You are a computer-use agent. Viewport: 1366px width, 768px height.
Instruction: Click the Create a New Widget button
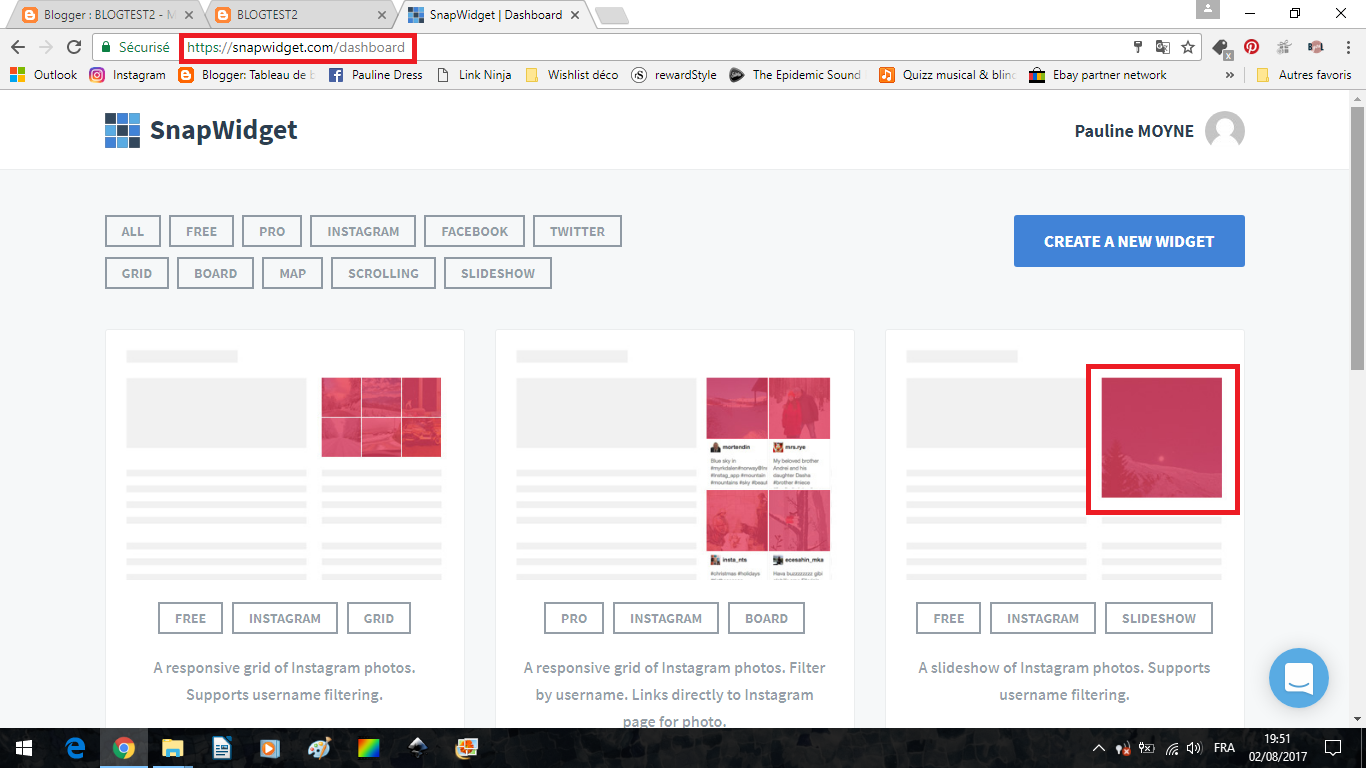(1129, 241)
